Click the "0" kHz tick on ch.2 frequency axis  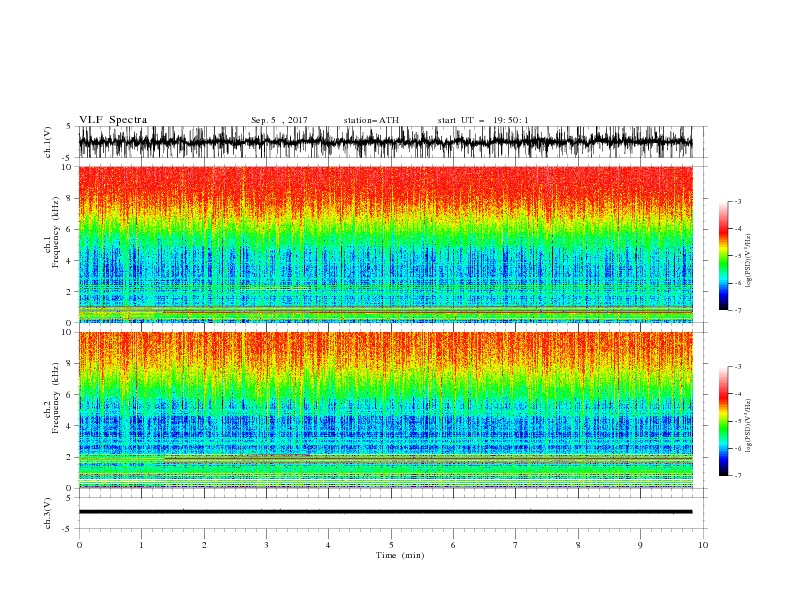70,488
